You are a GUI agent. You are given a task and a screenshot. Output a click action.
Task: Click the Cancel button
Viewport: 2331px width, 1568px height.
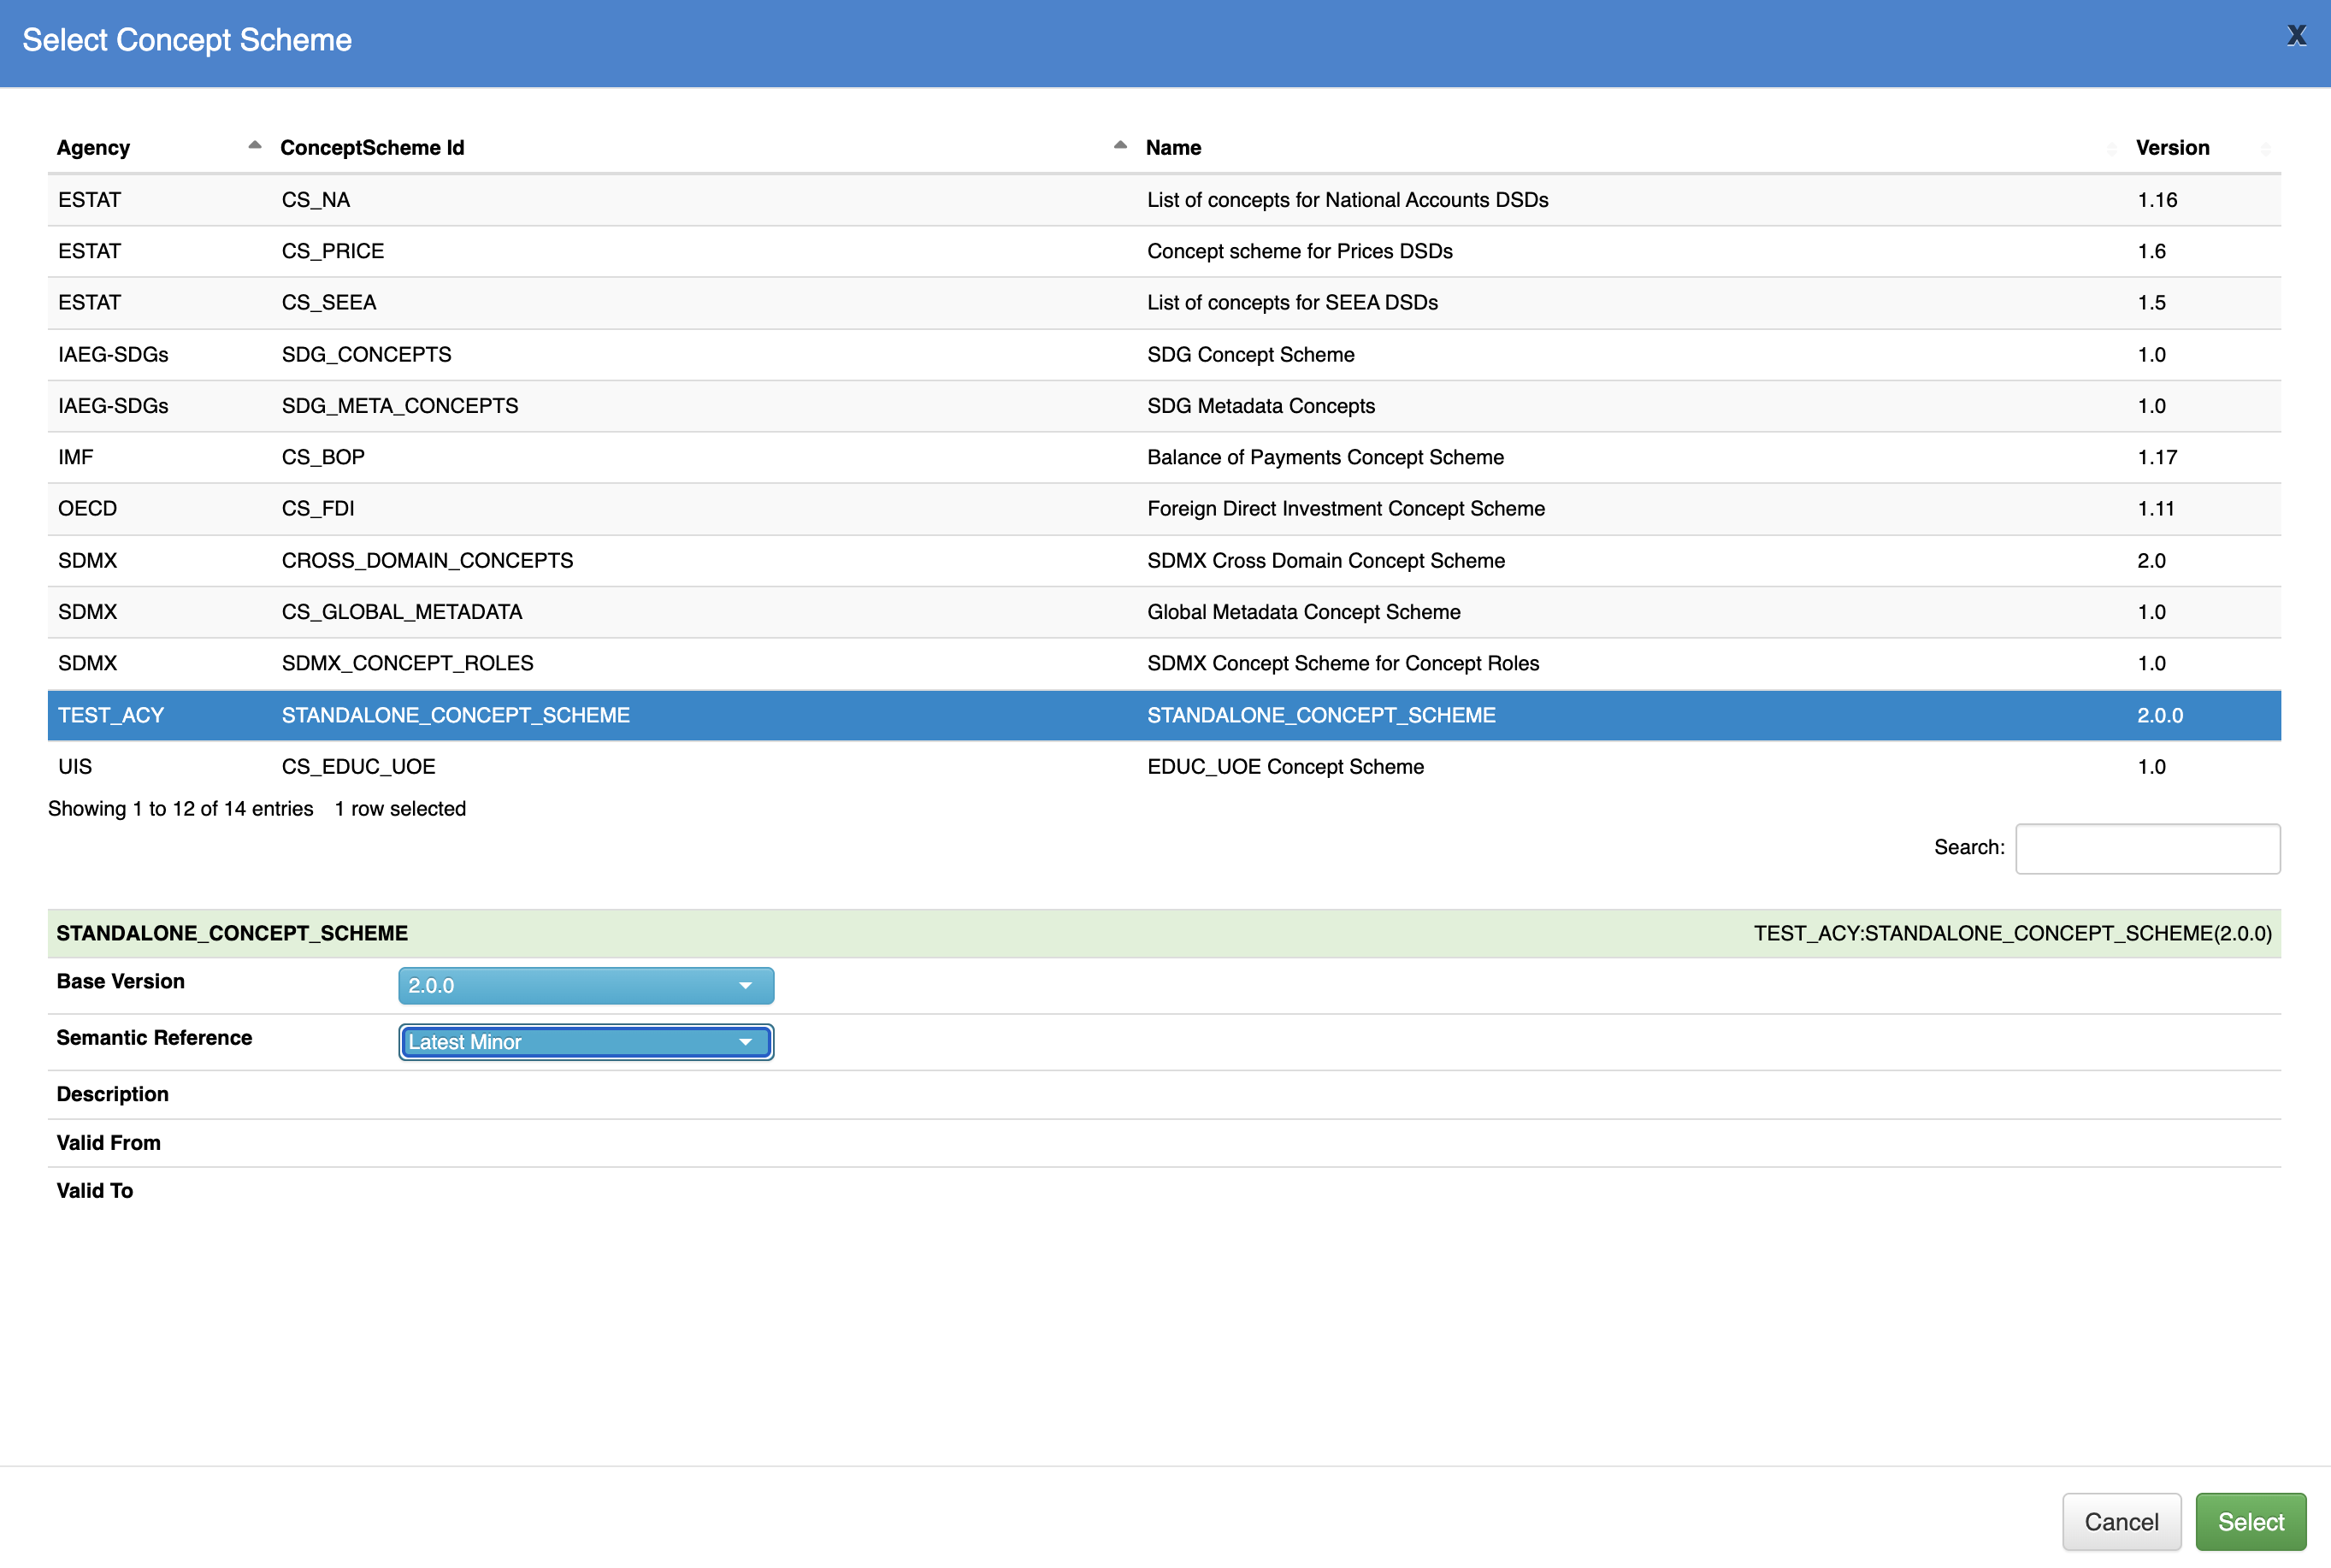(2121, 1521)
